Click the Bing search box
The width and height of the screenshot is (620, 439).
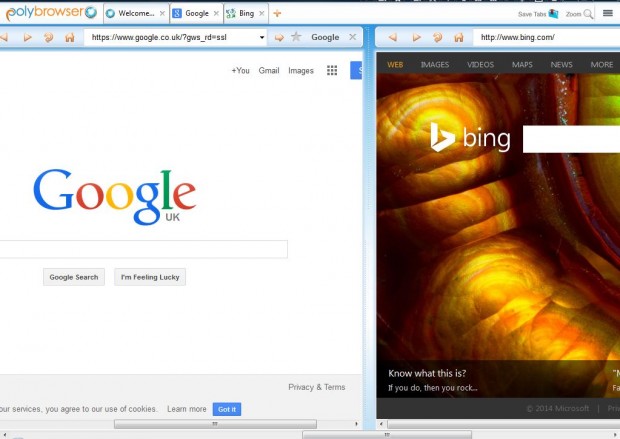(x=571, y=139)
